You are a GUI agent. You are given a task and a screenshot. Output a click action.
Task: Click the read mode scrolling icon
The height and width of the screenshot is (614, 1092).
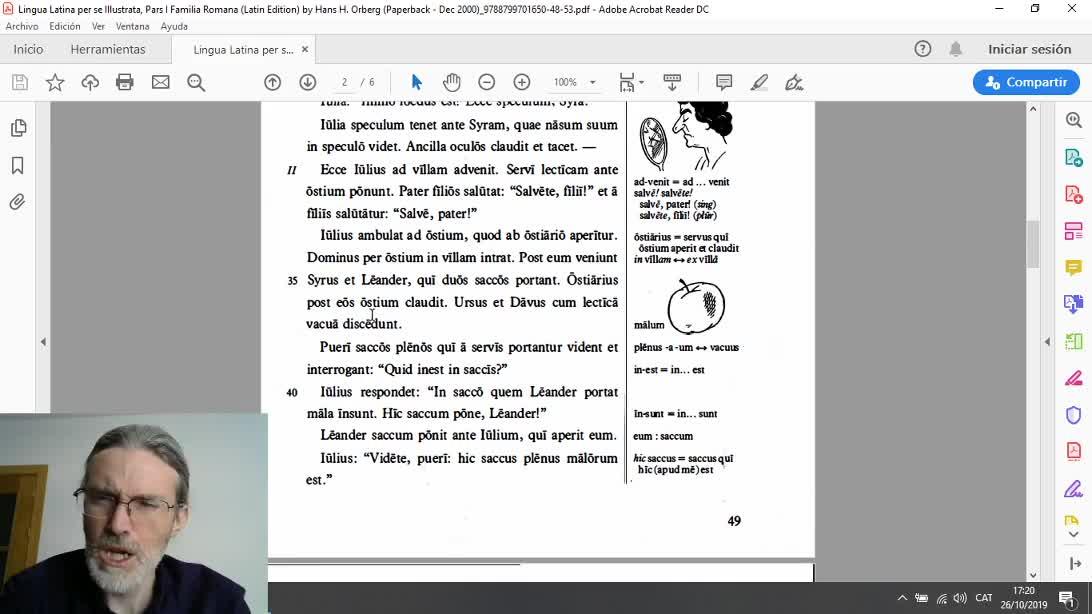(672, 82)
